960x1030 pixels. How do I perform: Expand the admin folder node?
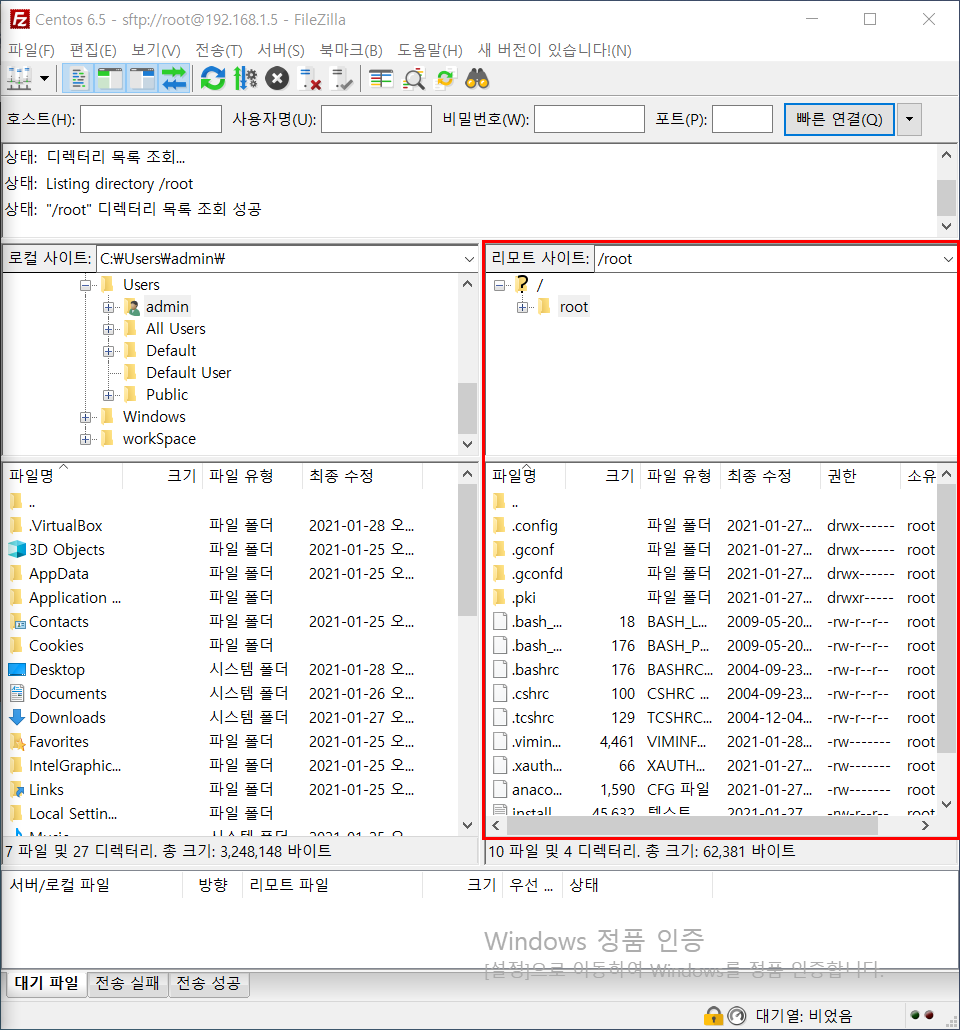(108, 307)
